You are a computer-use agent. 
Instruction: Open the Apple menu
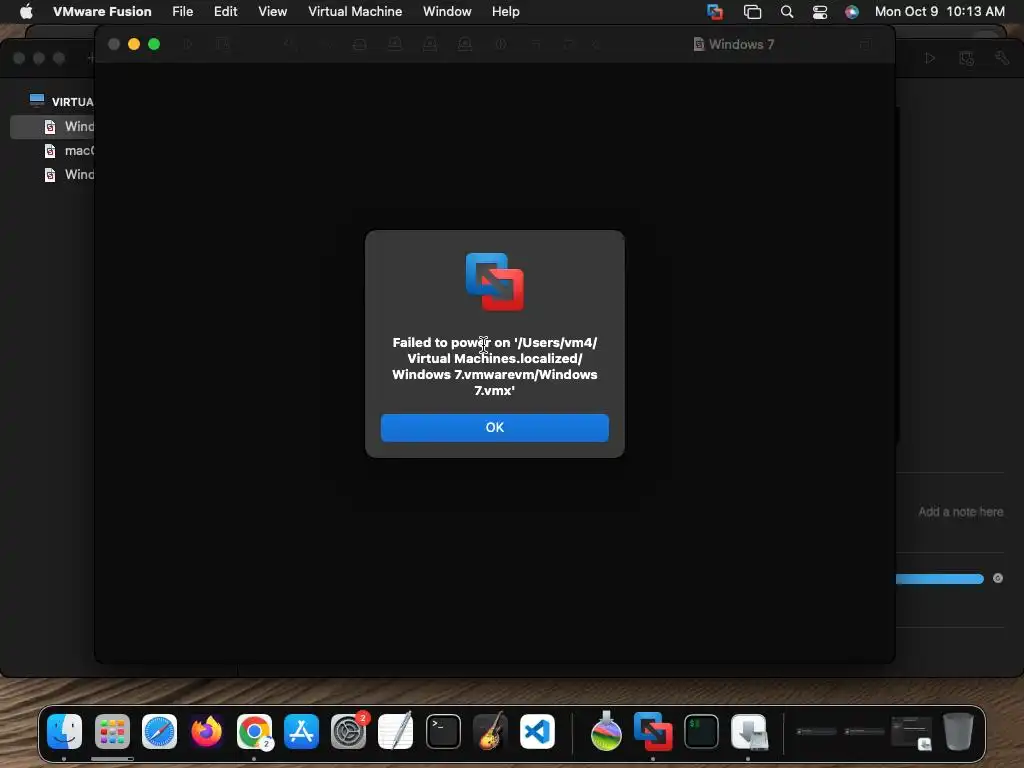(26, 11)
